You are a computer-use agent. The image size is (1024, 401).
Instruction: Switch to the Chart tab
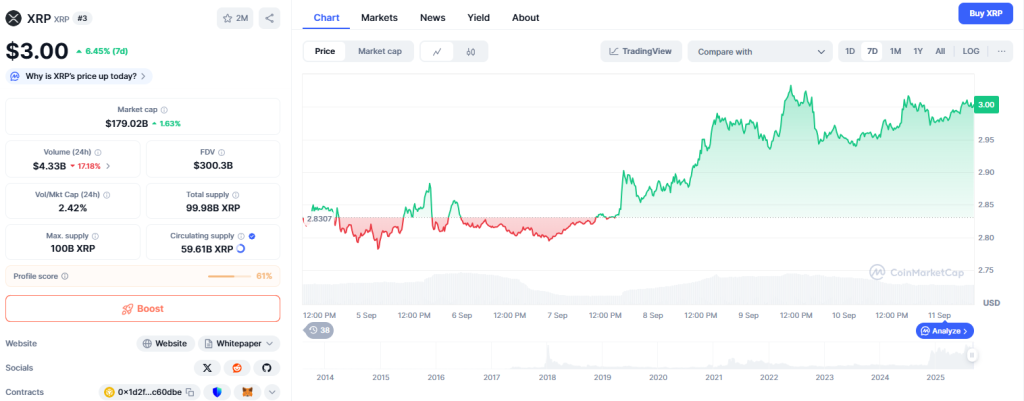(327, 18)
